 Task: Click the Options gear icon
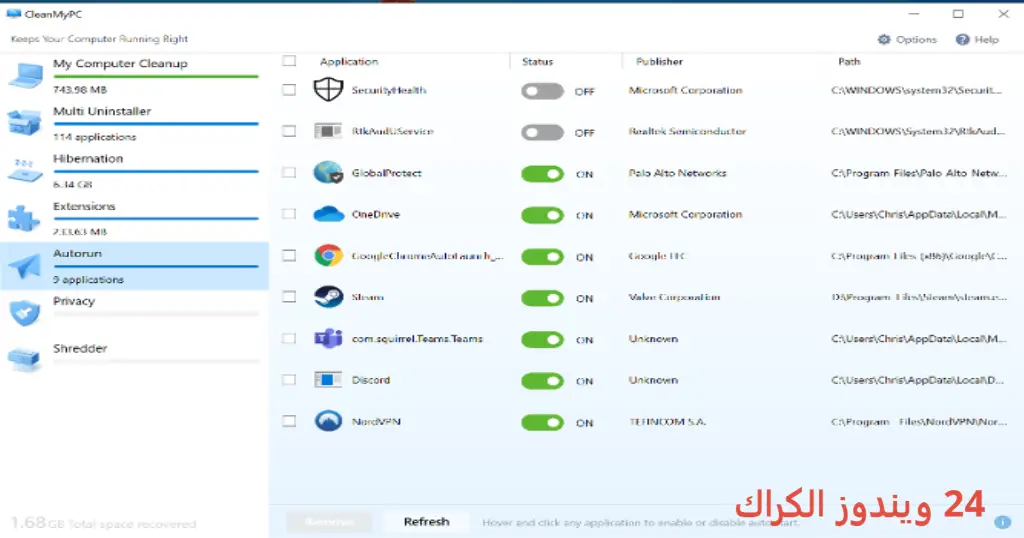point(884,39)
